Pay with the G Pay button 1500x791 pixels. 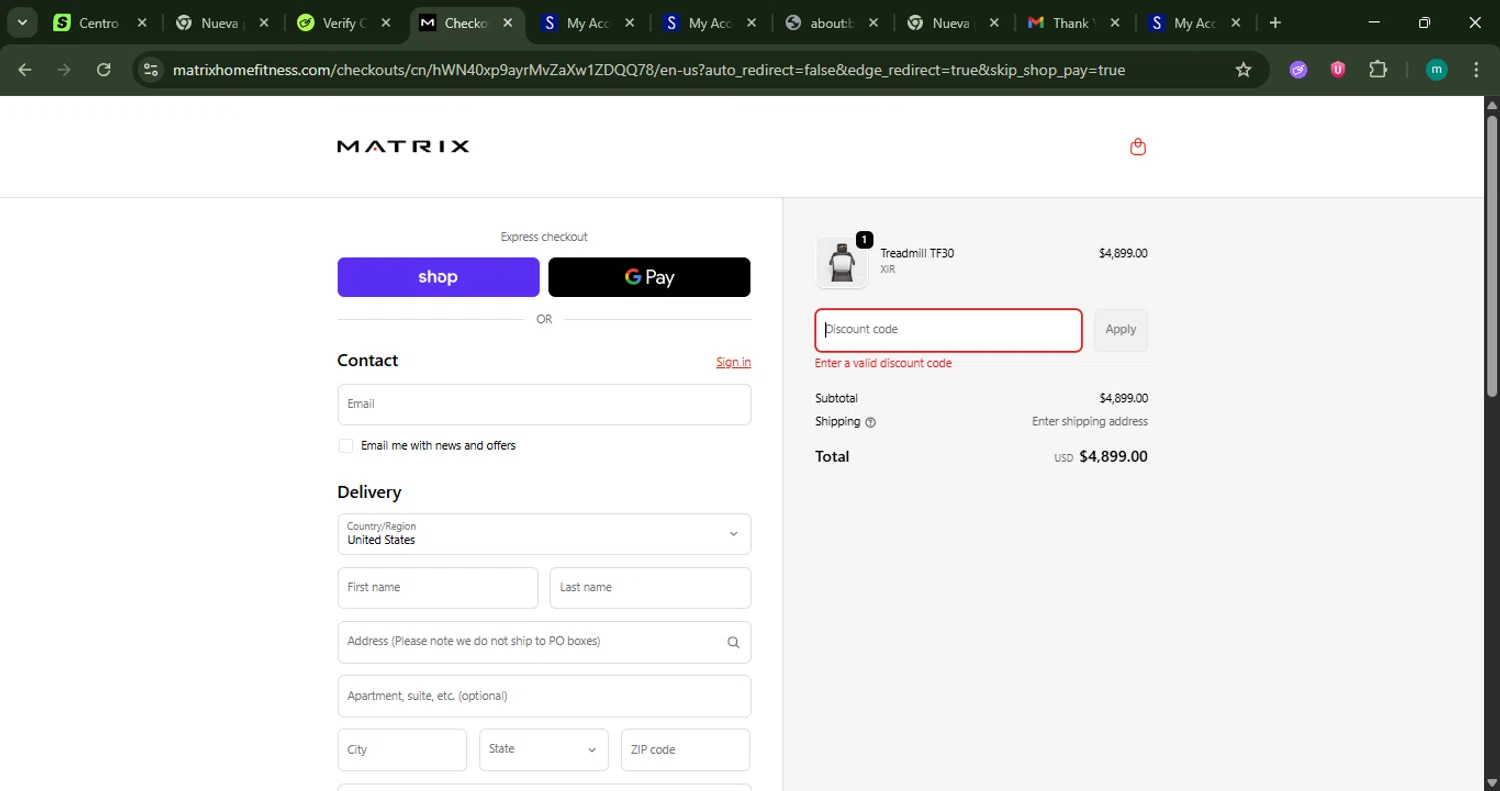click(649, 277)
